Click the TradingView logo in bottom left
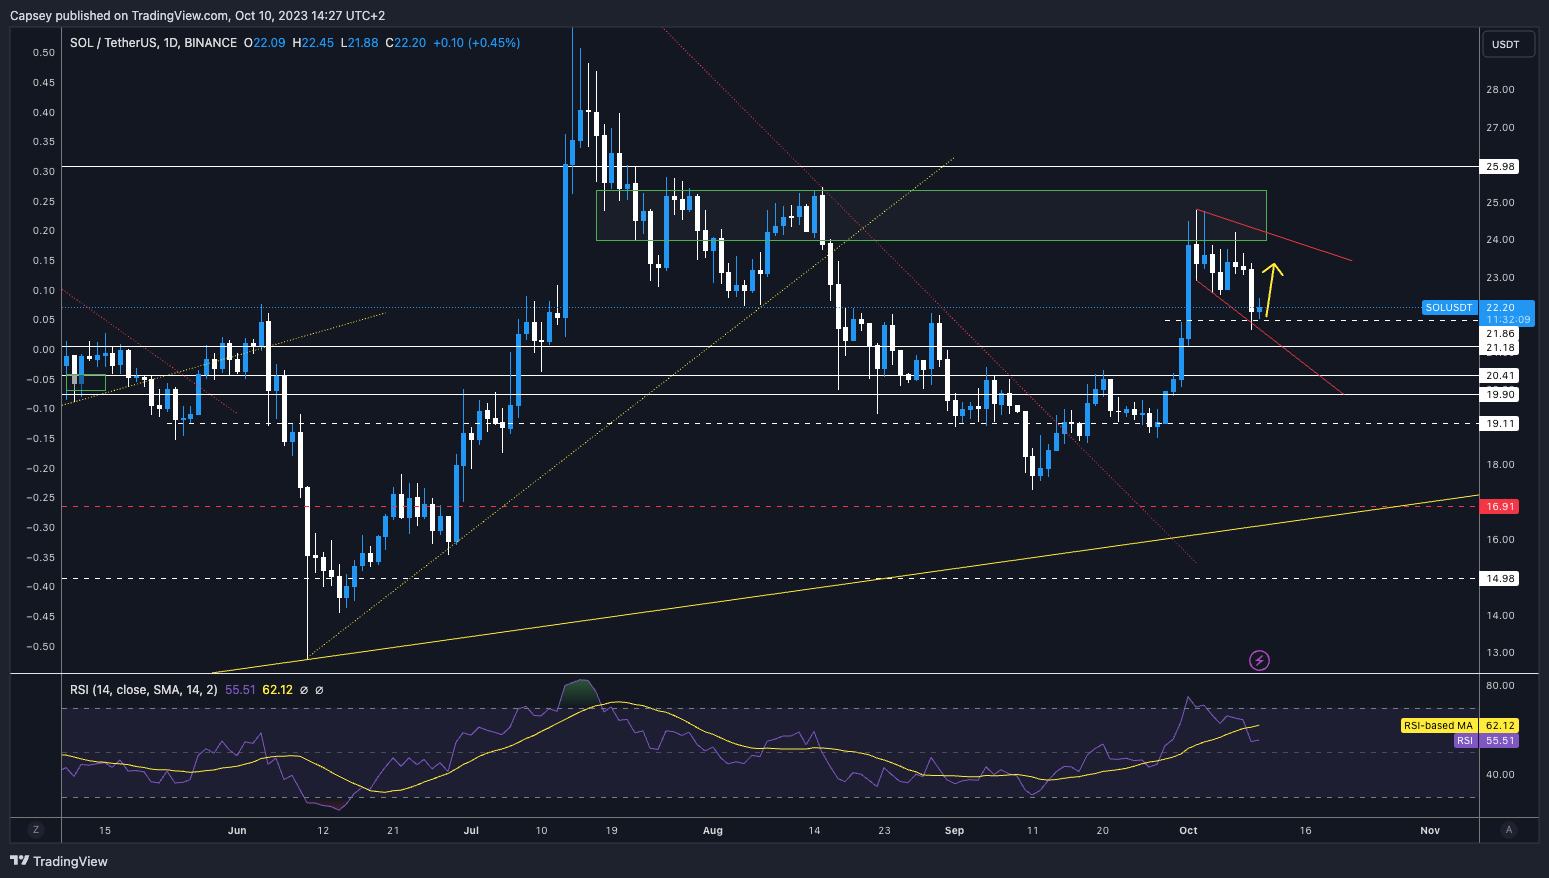This screenshot has height=878, width=1549. [60, 861]
